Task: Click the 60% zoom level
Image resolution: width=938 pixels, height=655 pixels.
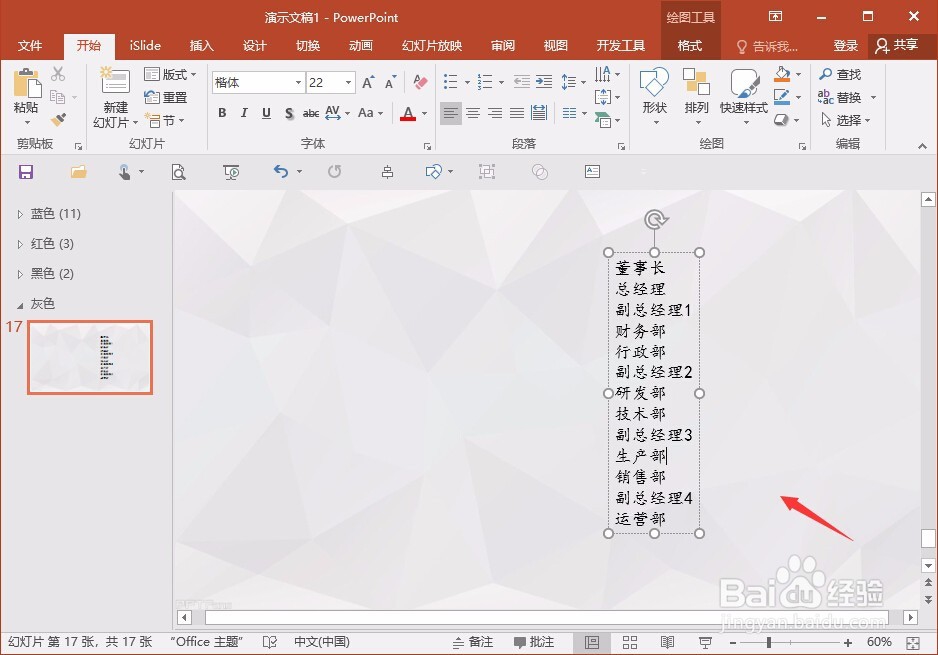Action: (879, 642)
